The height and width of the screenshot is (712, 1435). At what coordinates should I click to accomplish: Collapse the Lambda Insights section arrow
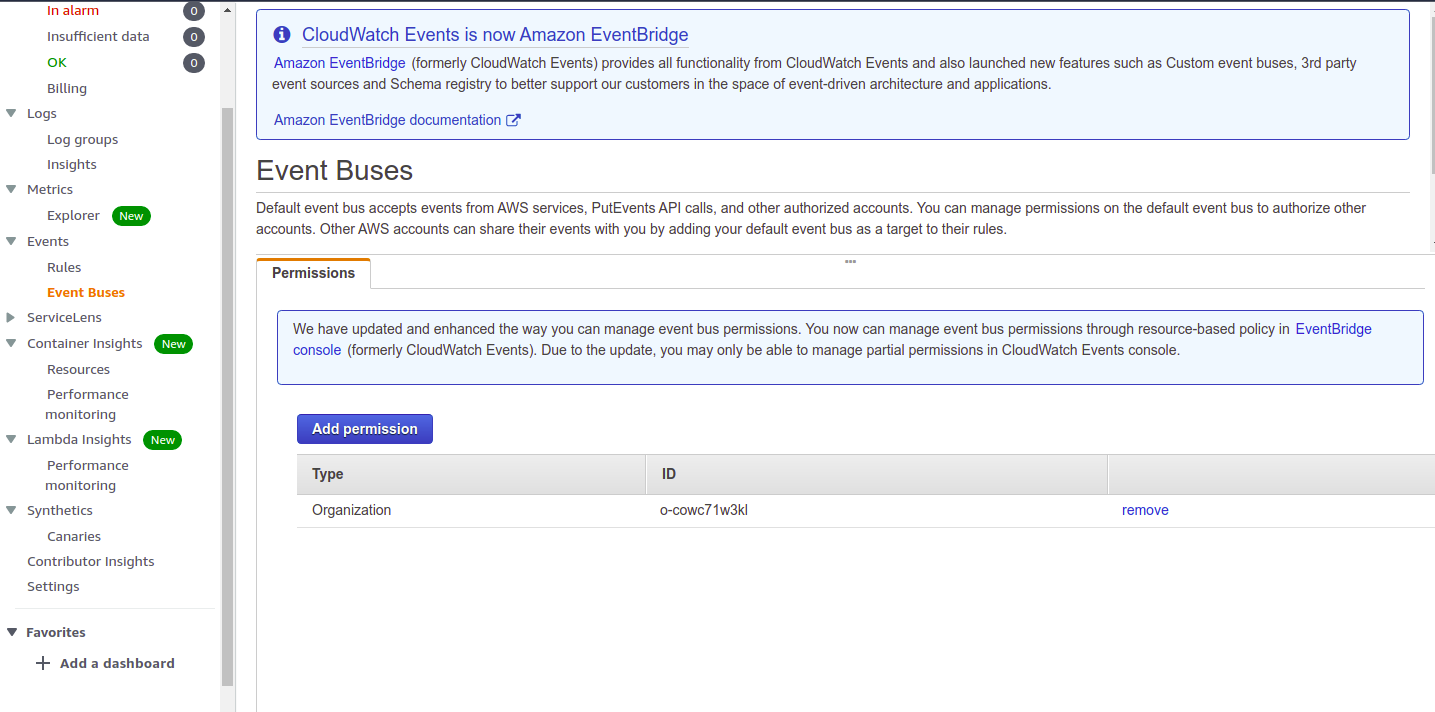tap(11, 440)
